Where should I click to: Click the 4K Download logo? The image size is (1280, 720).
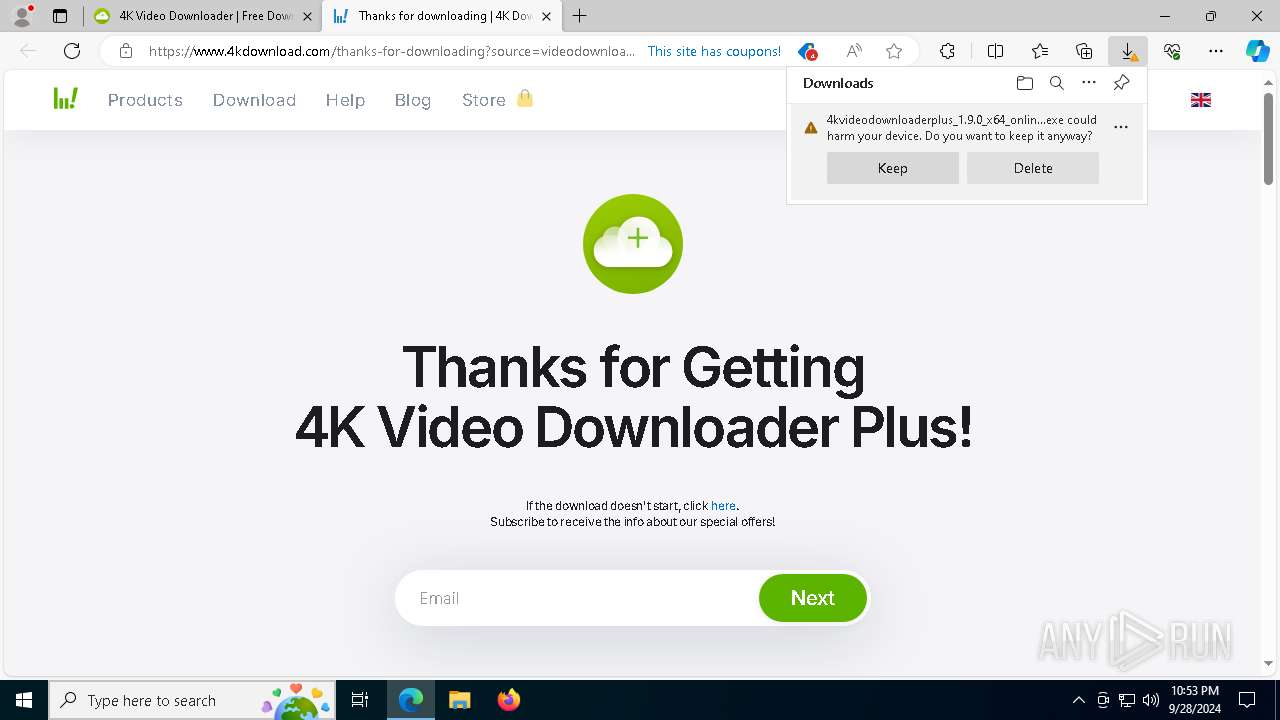pos(66,99)
